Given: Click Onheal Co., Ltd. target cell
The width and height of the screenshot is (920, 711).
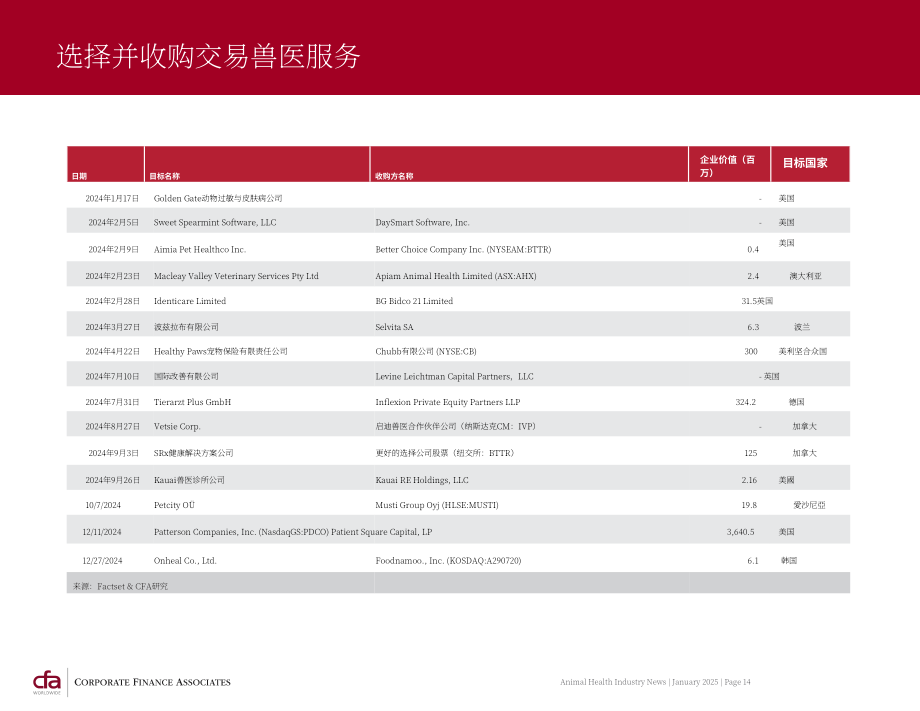Looking at the screenshot, I should [x=185, y=561].
